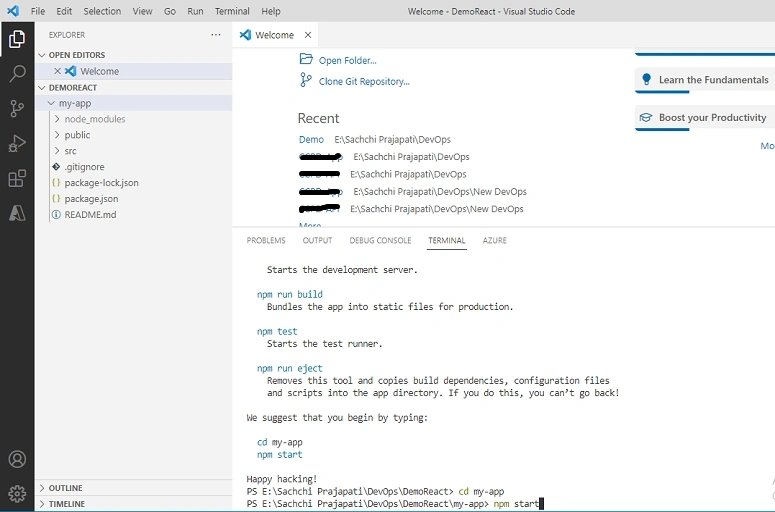
Task: Close the Welcome tab
Action: coord(308,35)
